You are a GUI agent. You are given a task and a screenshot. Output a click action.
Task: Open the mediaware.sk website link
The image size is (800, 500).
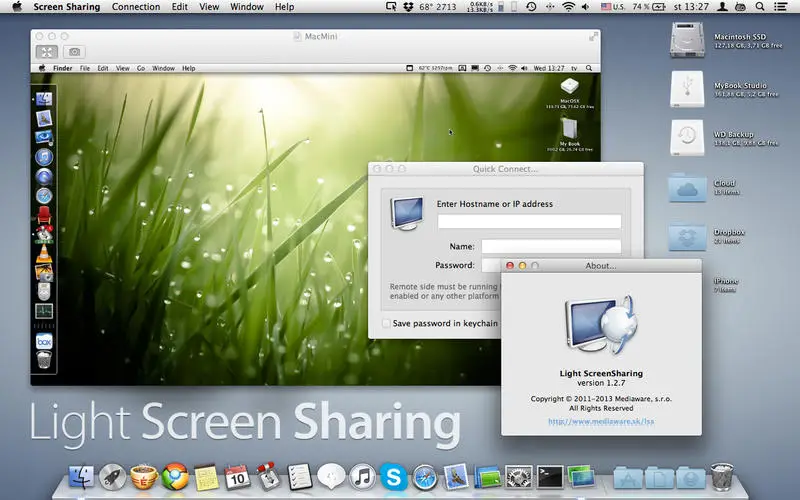pyautogui.click(x=601, y=422)
